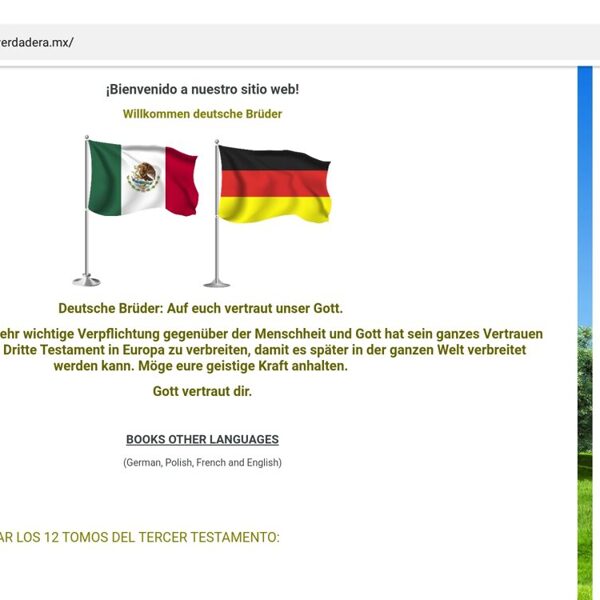Click the black stripe of German flag
The image size is (600, 600).
click(274, 160)
